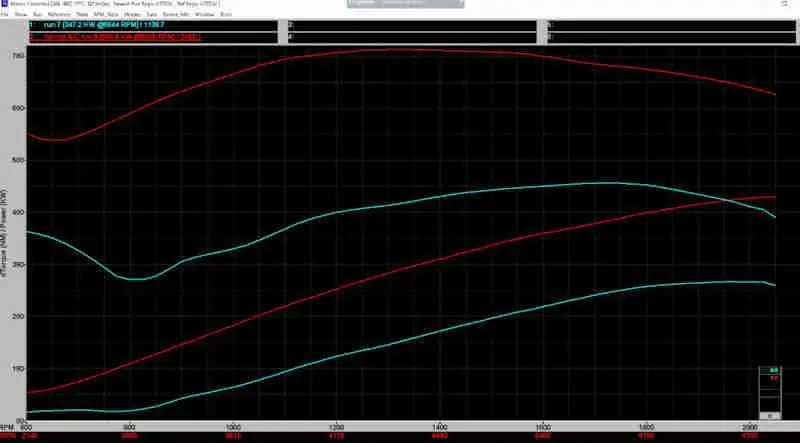Open the Reference menu
The height and width of the screenshot is (443, 800).
pos(59,14)
